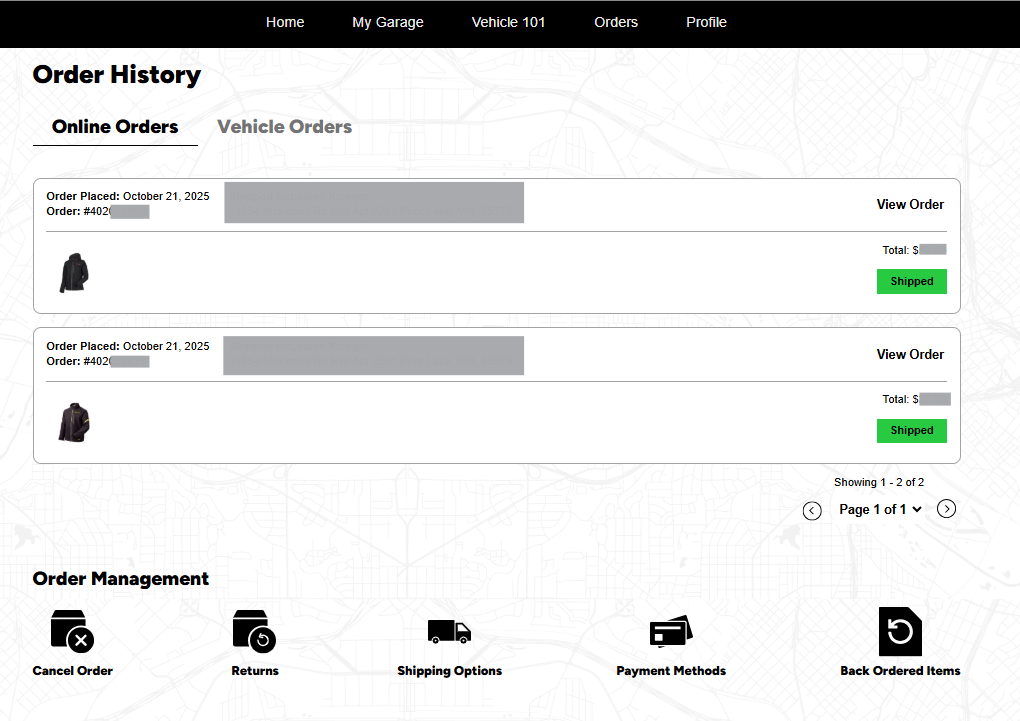Screen dimensions: 1020x721
Task: Open the Returns link text
Action: click(x=254, y=671)
